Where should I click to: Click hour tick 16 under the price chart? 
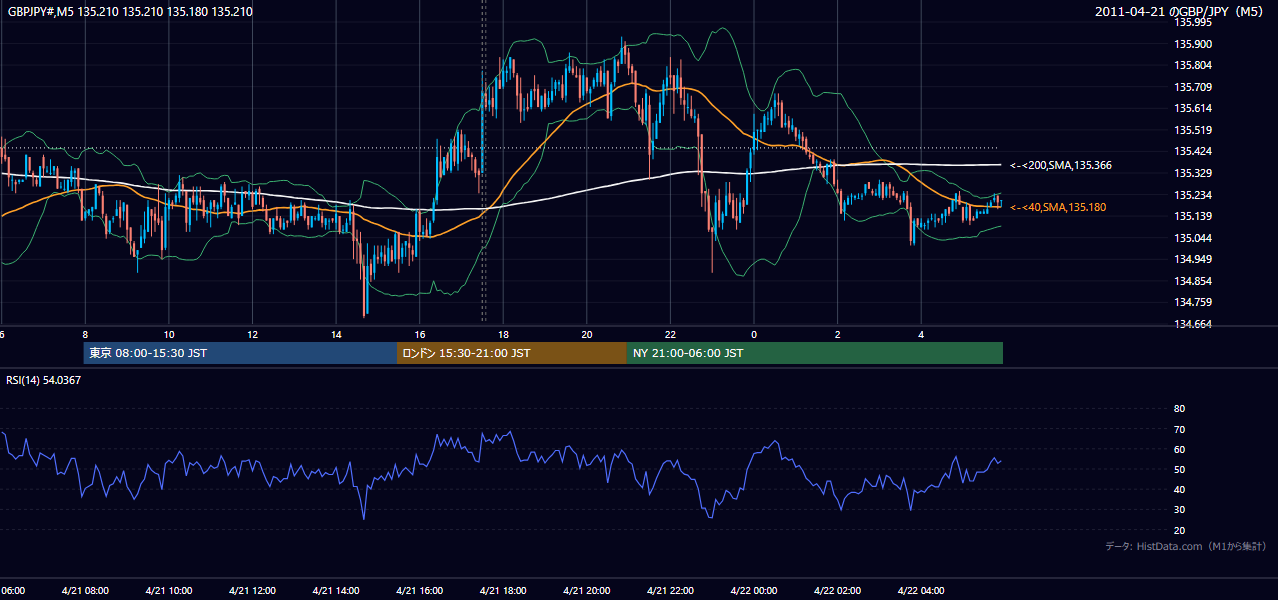(x=420, y=334)
